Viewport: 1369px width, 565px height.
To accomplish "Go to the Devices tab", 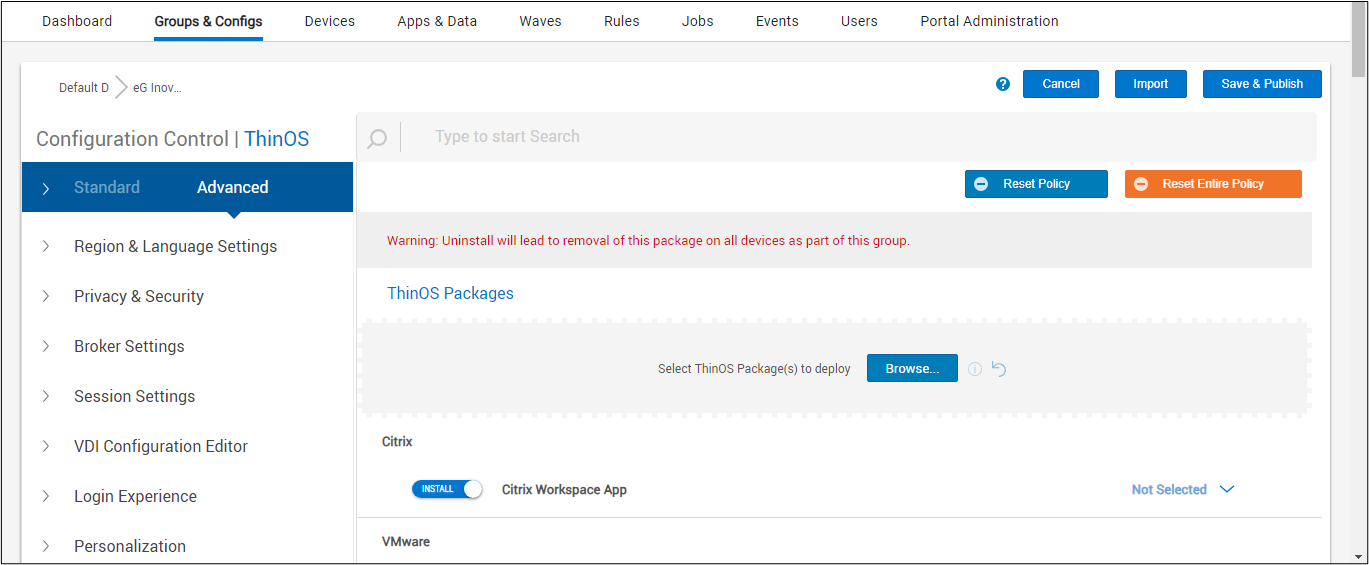I will tap(330, 21).
